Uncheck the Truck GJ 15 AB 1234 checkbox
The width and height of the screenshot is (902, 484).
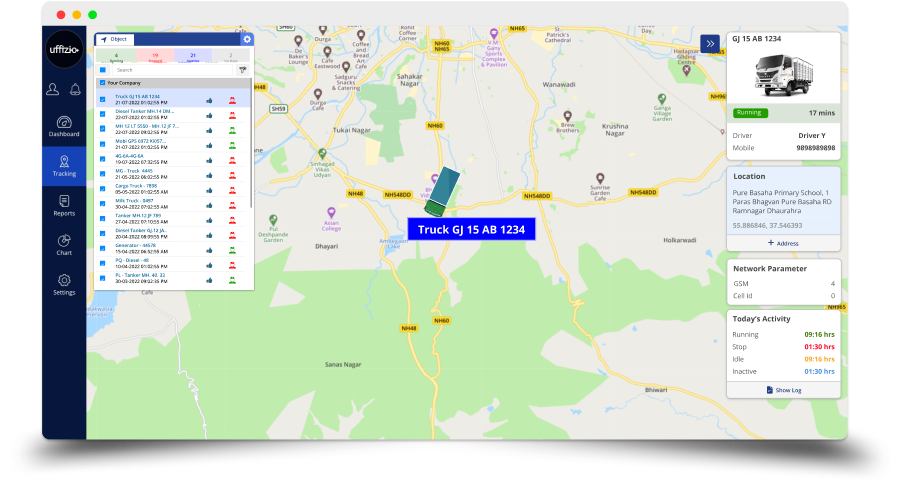pos(103,100)
